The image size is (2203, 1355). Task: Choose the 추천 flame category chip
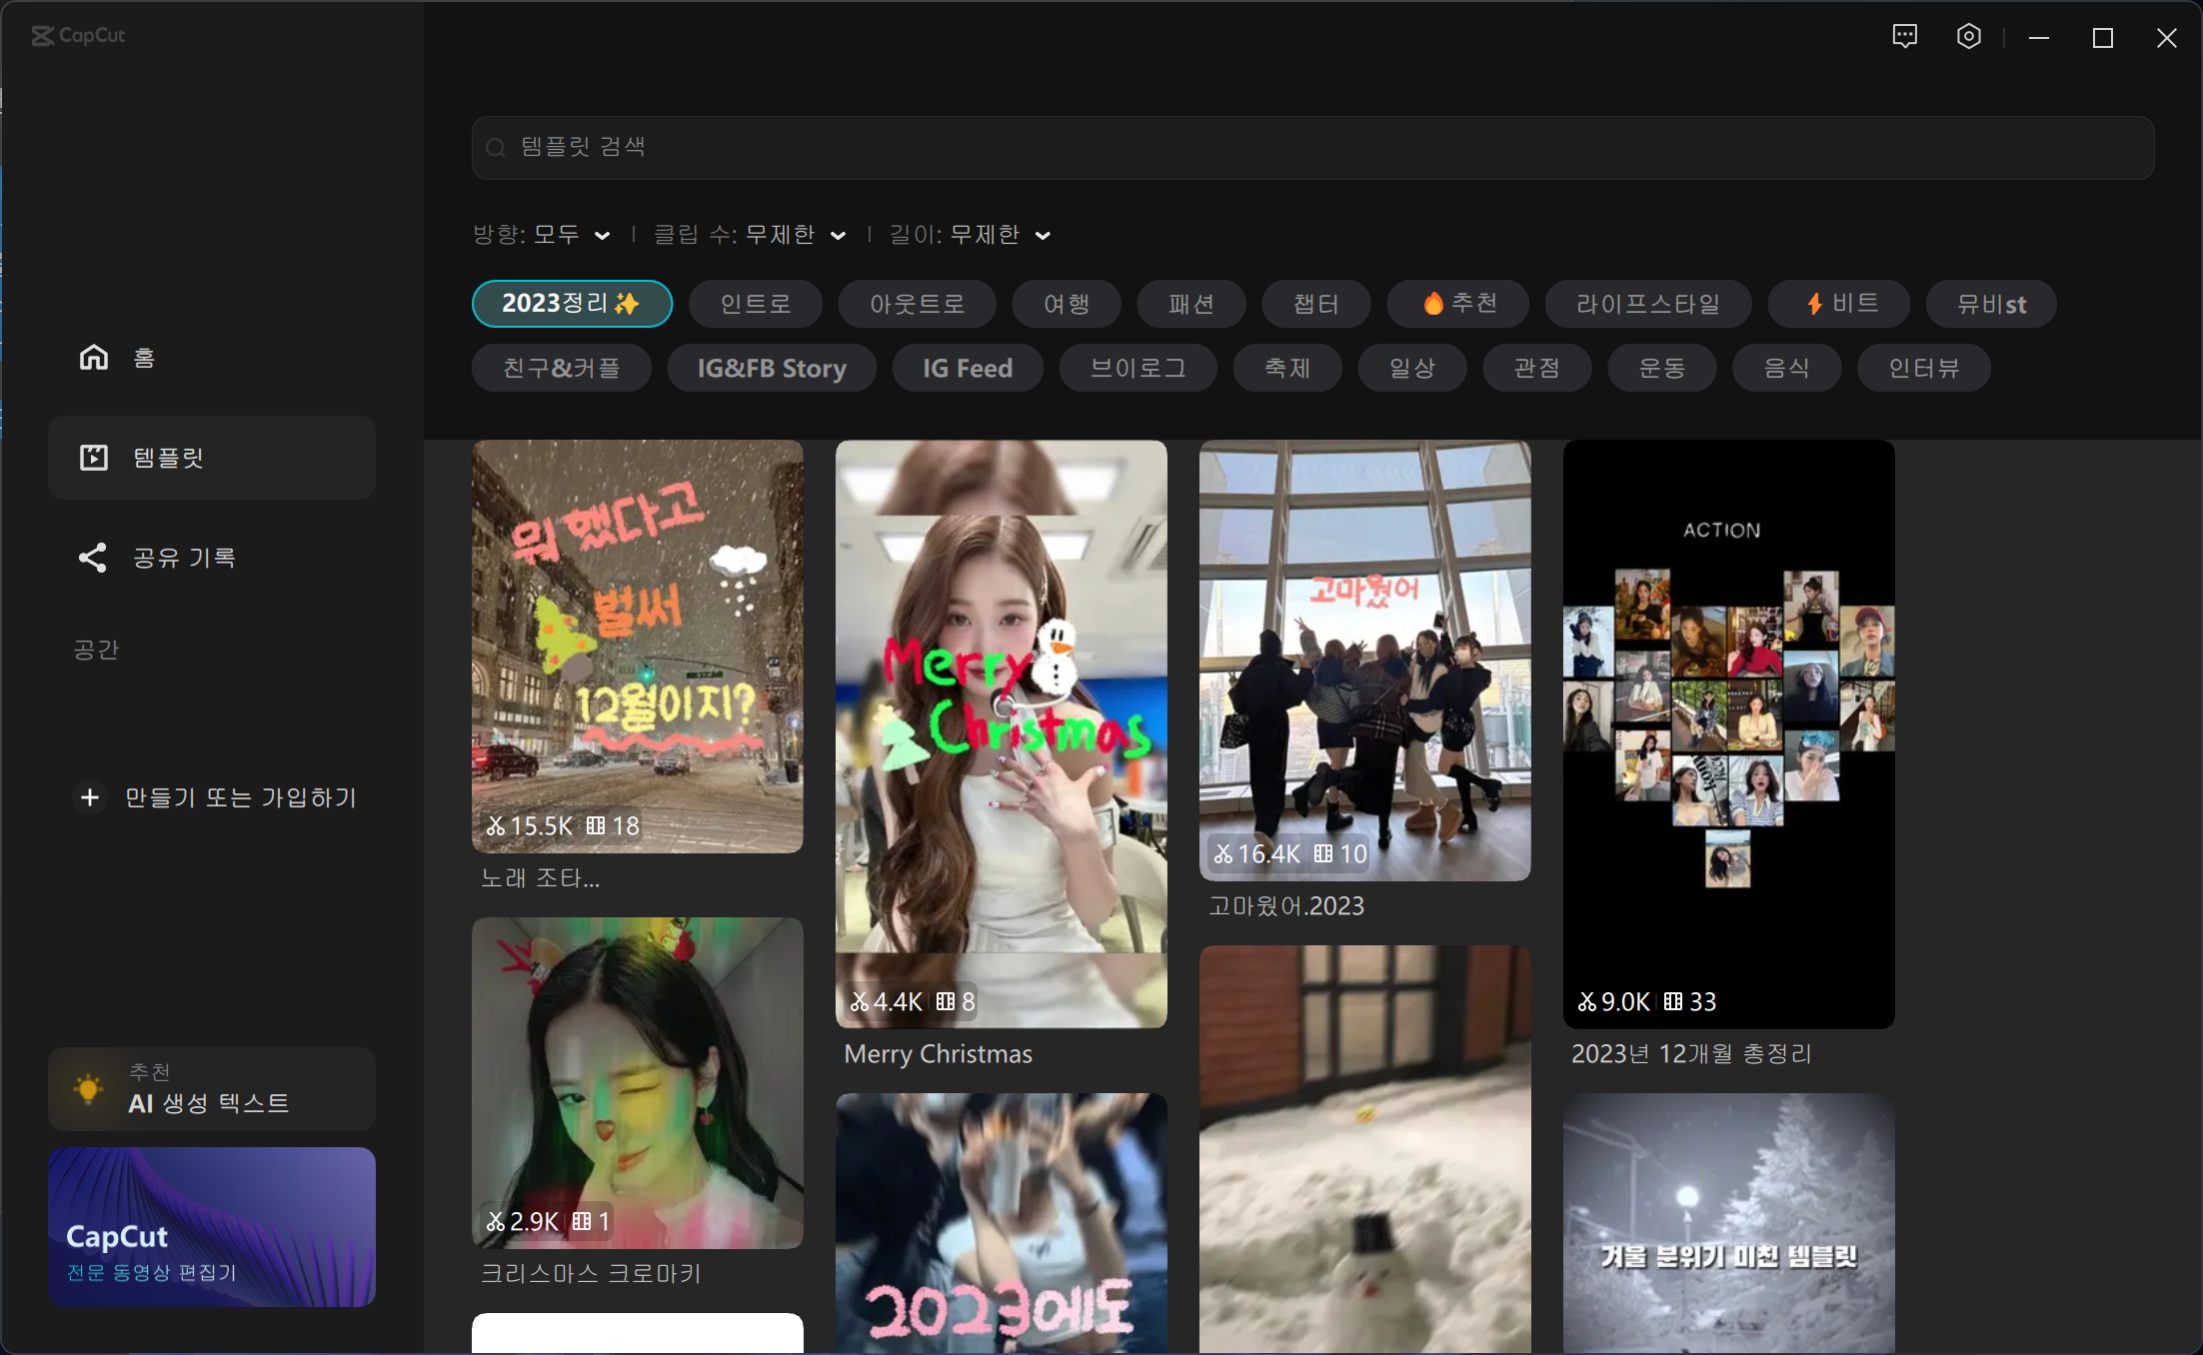pyautogui.click(x=1457, y=303)
